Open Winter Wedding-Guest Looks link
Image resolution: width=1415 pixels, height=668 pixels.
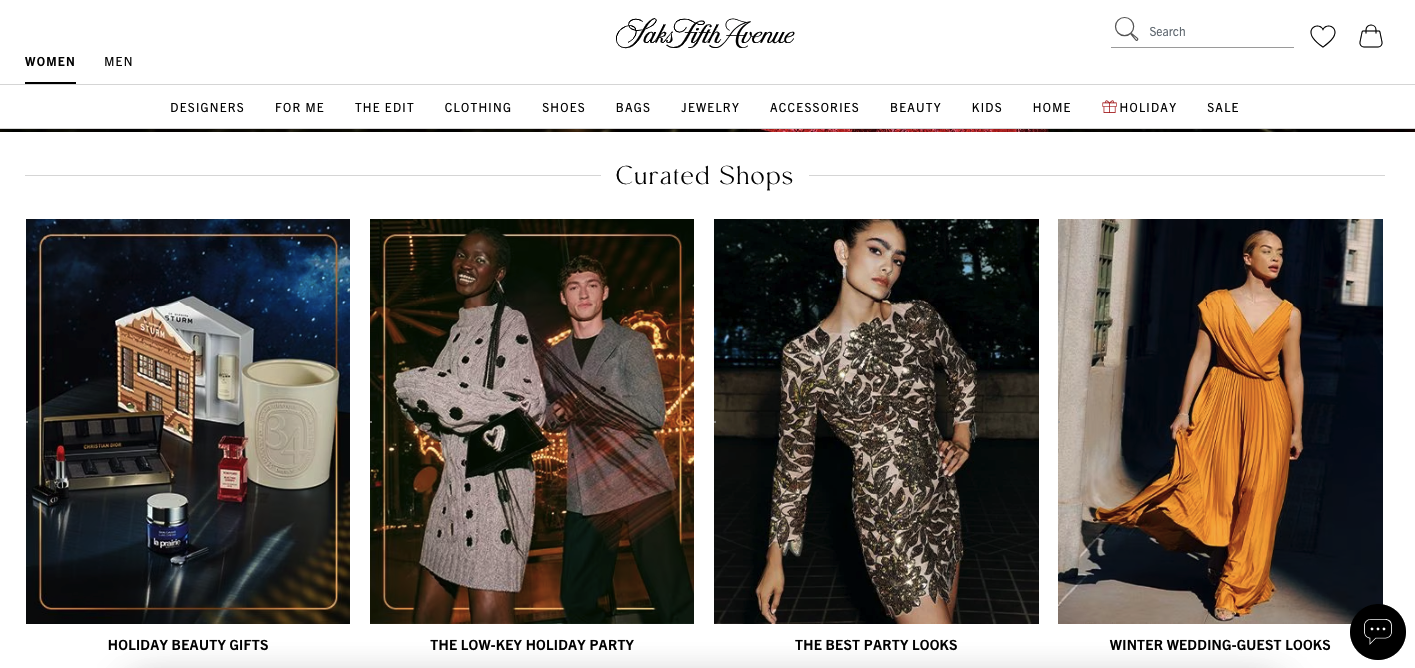pyautogui.click(x=1220, y=645)
